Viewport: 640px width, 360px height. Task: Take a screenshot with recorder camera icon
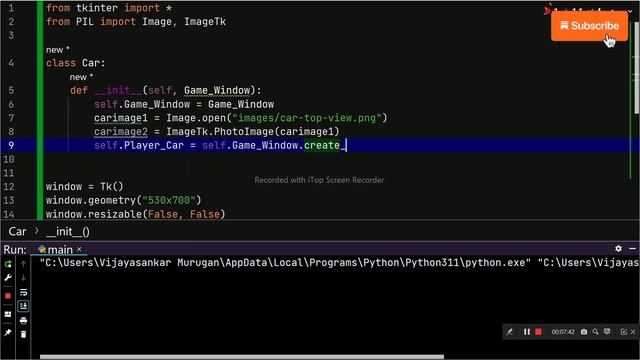pos(584,332)
